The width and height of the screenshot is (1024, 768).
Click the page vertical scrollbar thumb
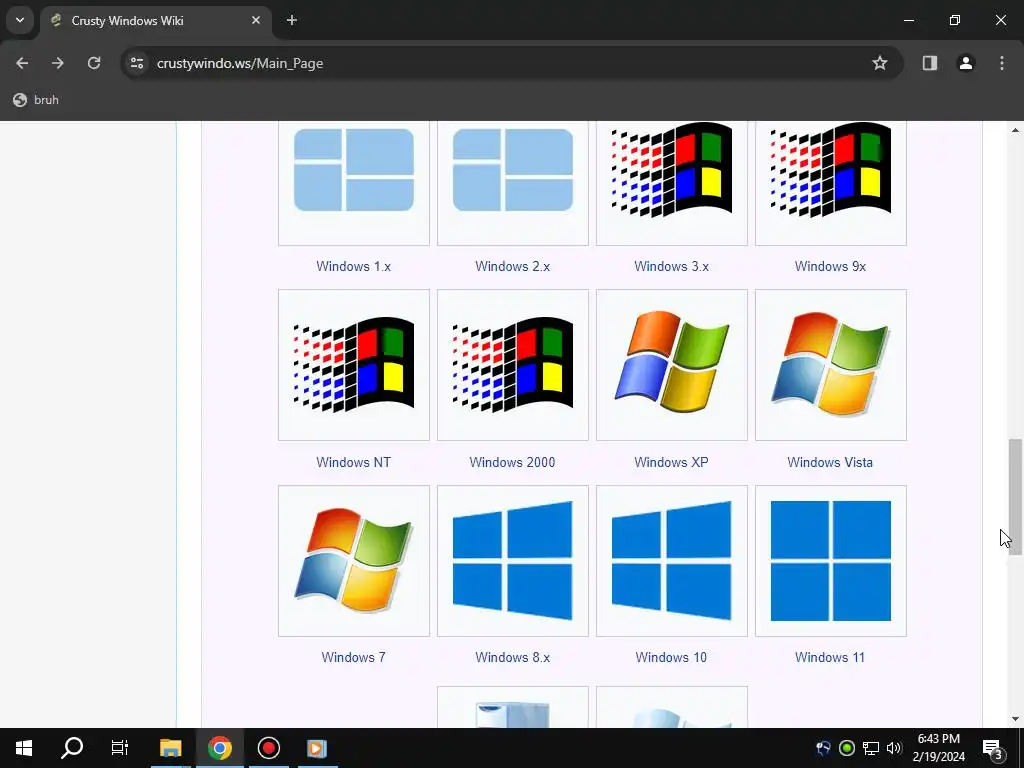coord(1015,496)
